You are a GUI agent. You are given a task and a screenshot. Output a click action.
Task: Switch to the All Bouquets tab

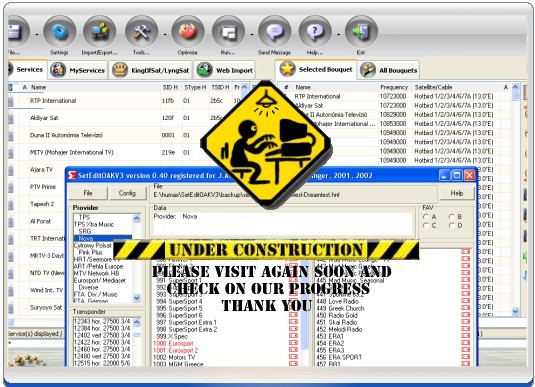[389, 70]
